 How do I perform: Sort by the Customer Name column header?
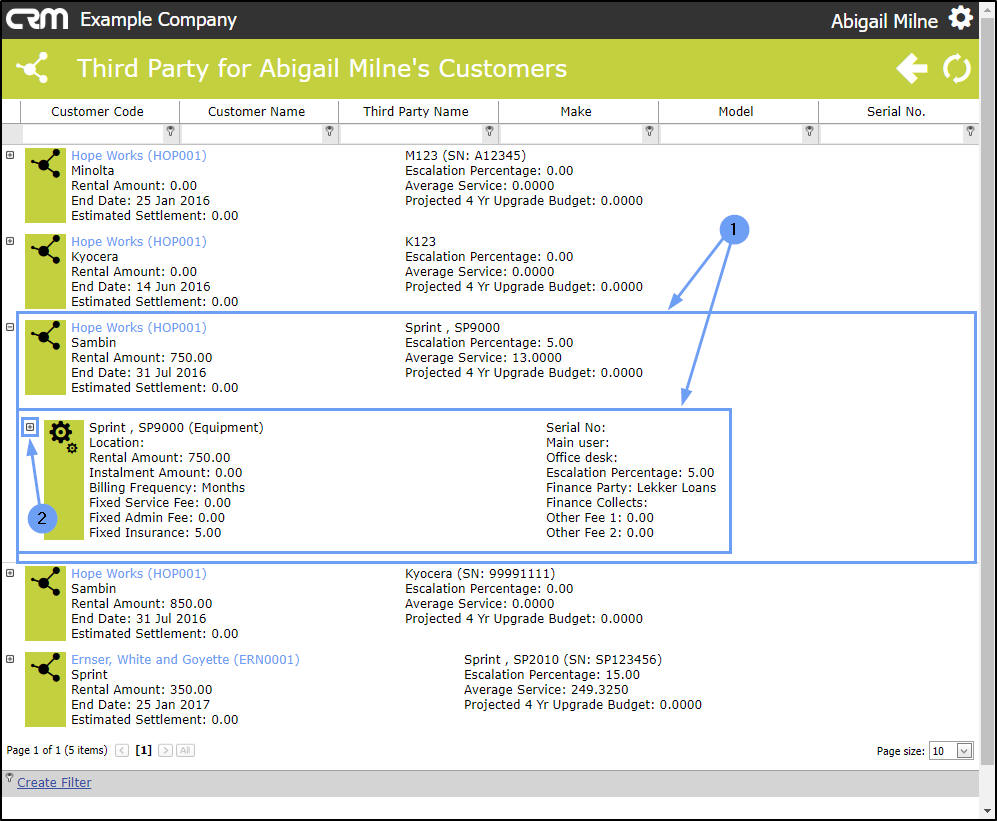[256, 111]
